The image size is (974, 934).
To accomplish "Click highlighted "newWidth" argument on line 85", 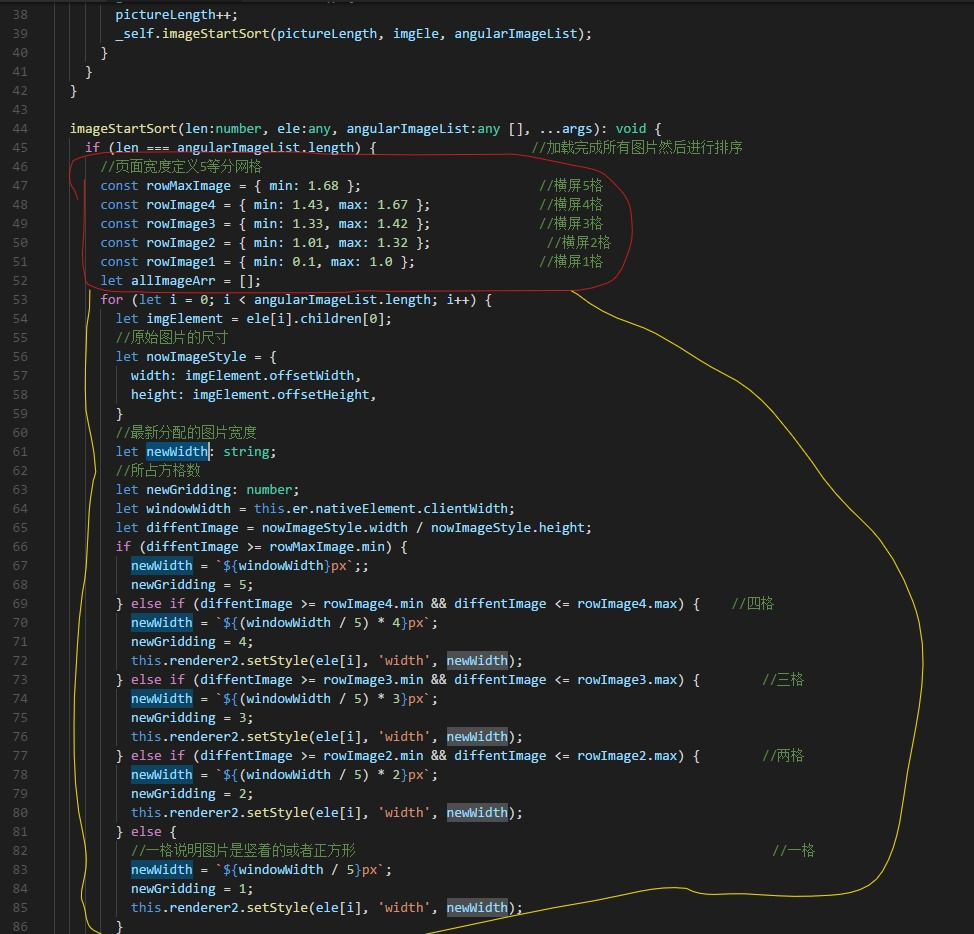I will 477,907.
